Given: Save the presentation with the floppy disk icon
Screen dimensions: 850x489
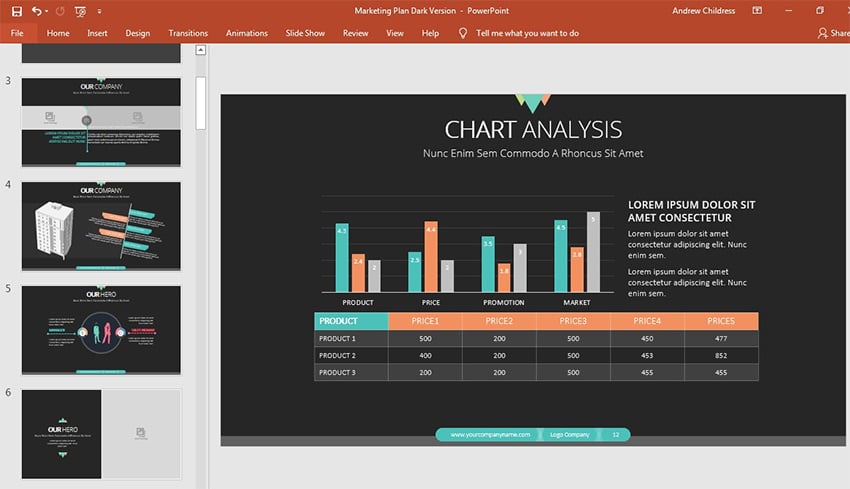Looking at the screenshot, I should click(x=17, y=11).
